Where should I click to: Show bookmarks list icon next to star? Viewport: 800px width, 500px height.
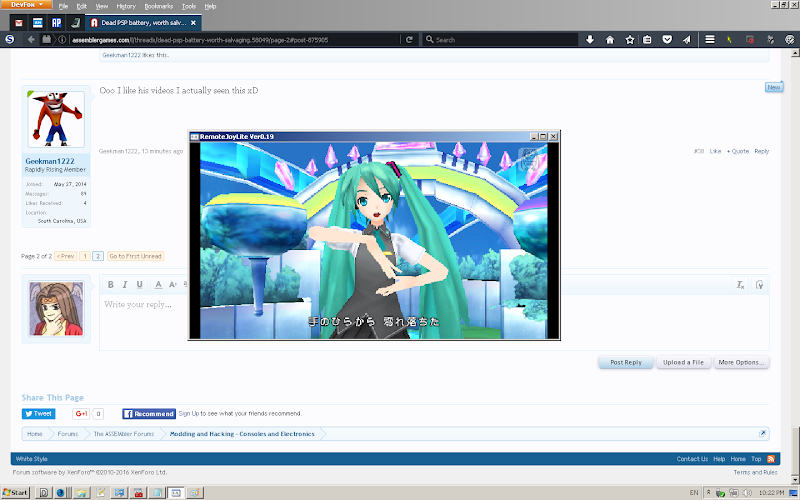(x=647, y=39)
